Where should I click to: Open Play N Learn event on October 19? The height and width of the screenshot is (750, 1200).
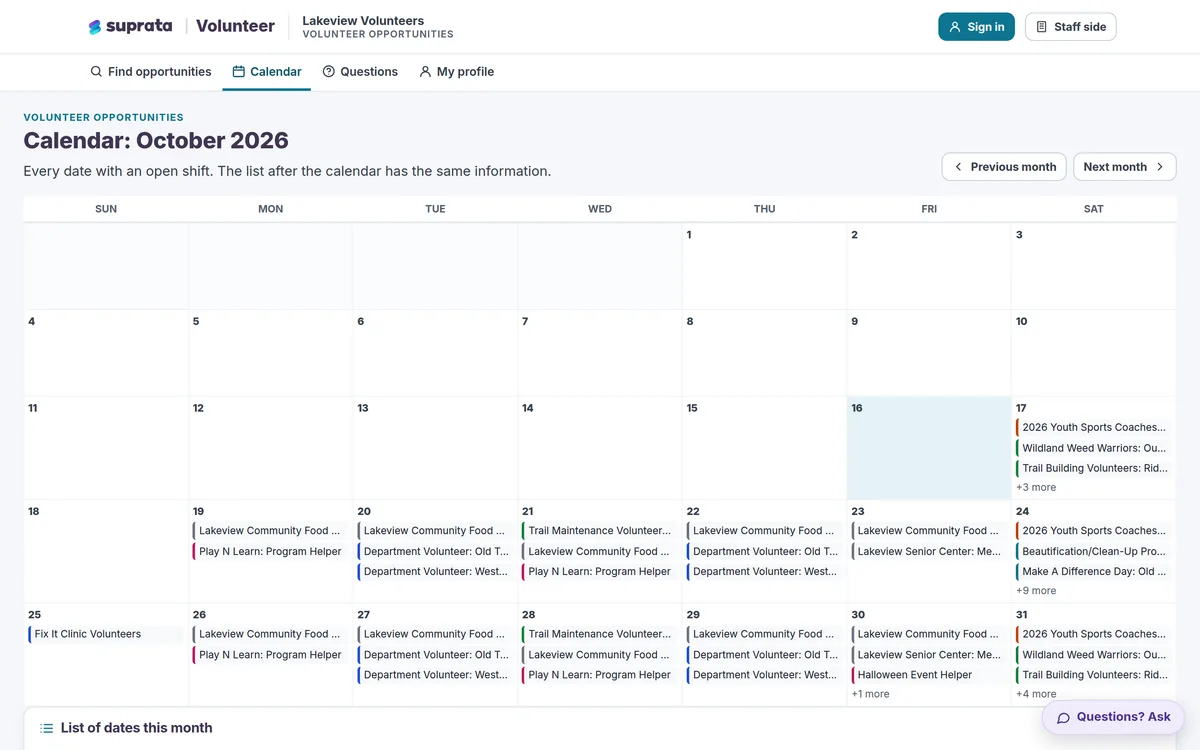point(270,552)
